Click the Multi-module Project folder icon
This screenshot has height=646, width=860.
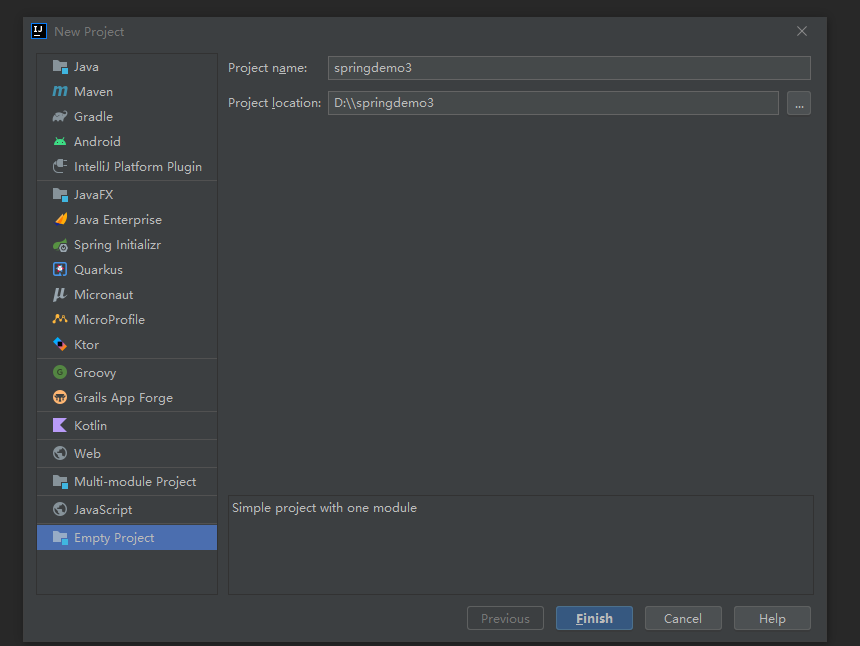coord(60,481)
